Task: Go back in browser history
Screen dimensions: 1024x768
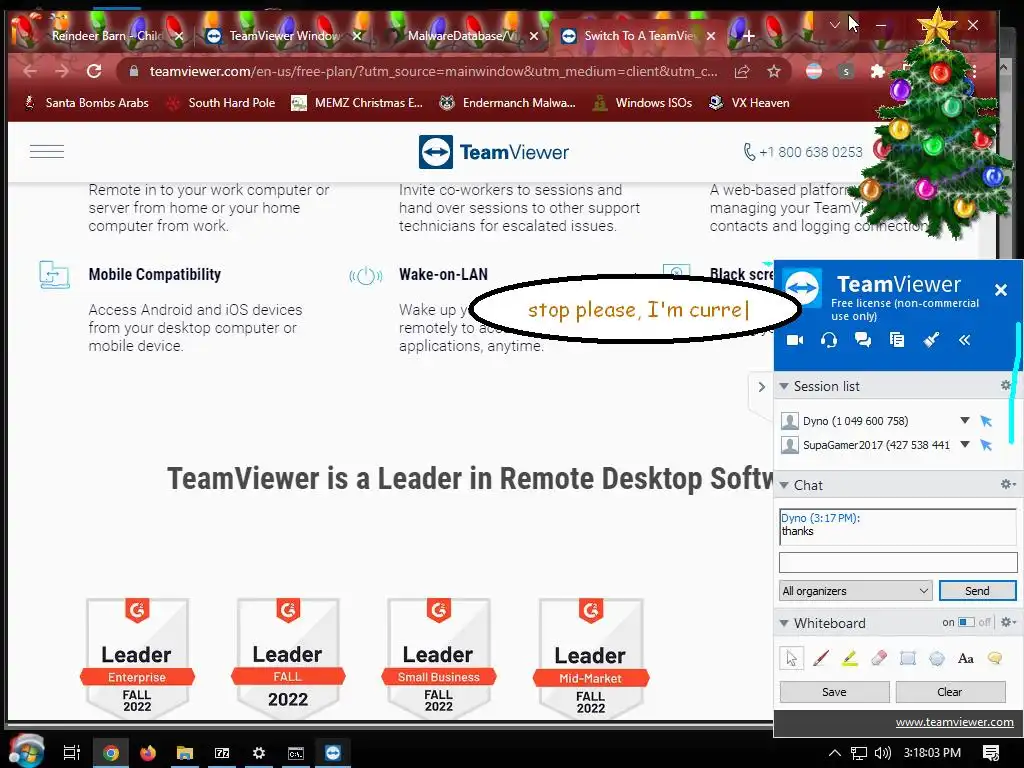Action: (30, 71)
